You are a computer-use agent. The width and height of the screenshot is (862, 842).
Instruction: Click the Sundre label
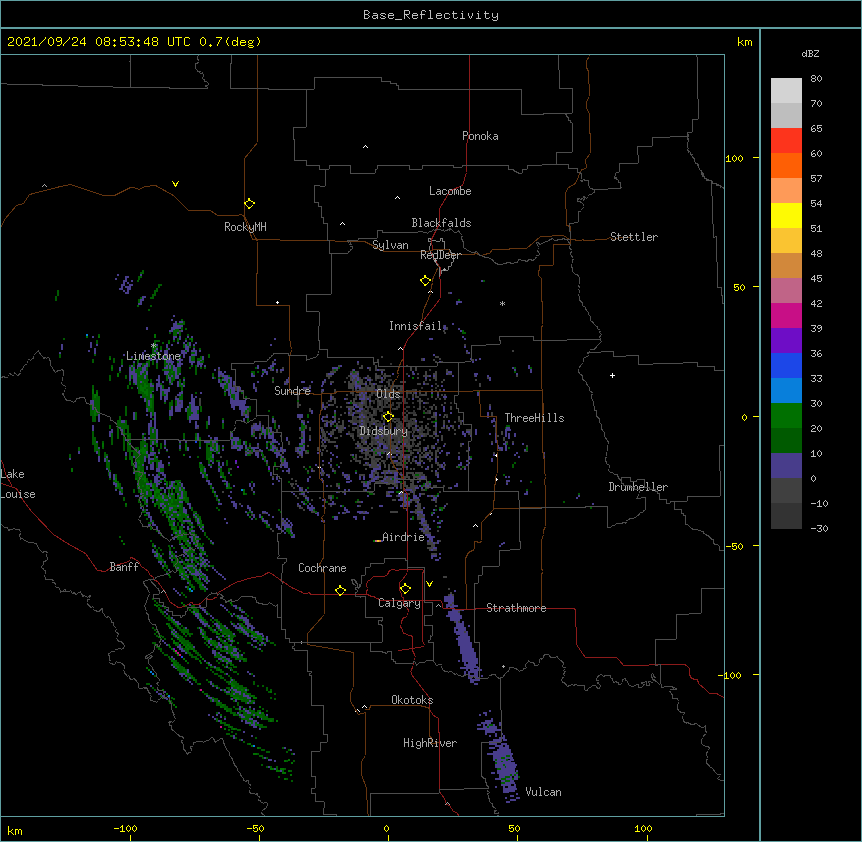(292, 391)
